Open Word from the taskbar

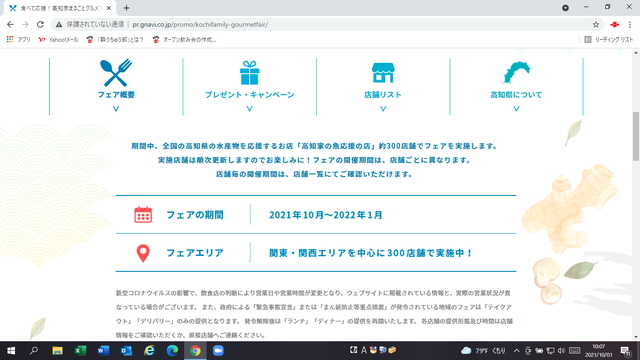coord(103,351)
